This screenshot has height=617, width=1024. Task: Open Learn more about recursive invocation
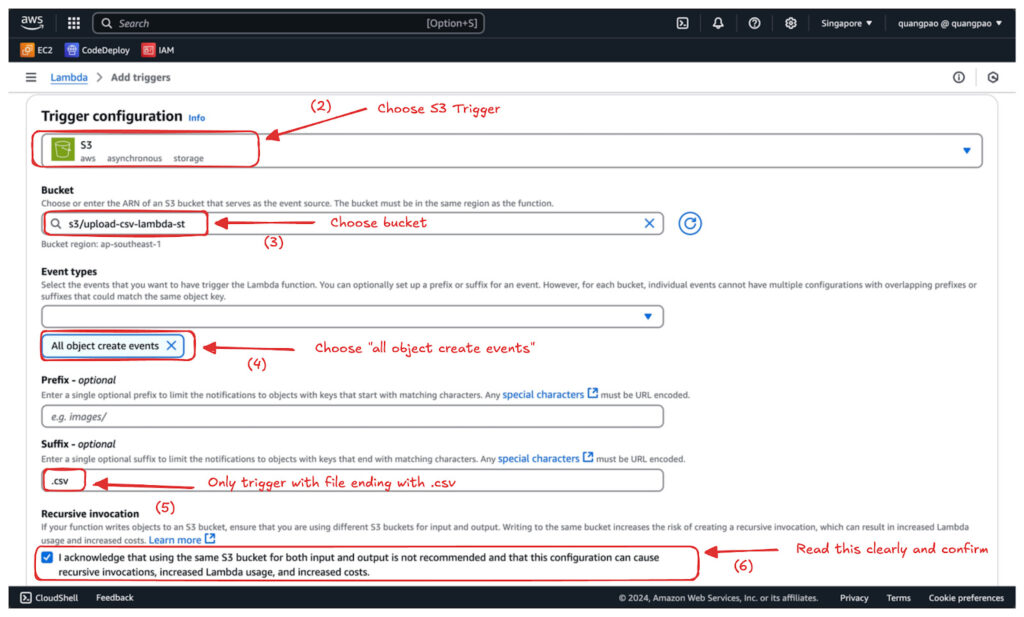(182, 540)
